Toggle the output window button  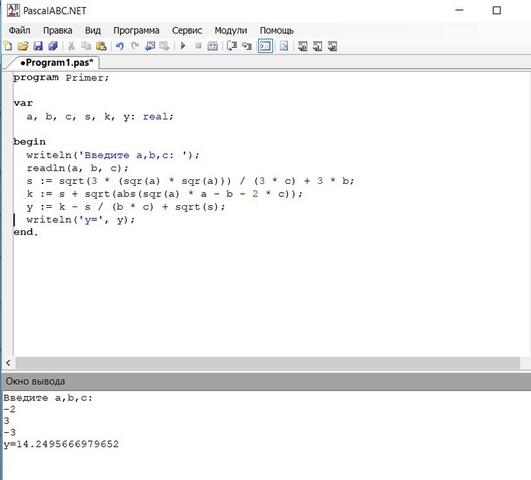point(265,46)
